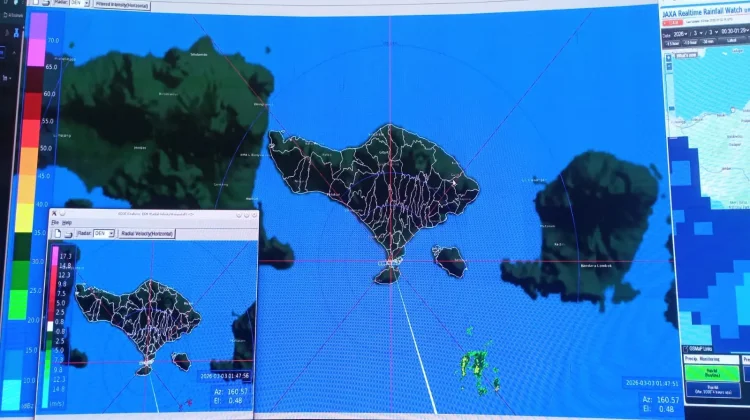Click the new document icon in Radial Velocity window
The width and height of the screenshot is (750, 420).
(57, 233)
